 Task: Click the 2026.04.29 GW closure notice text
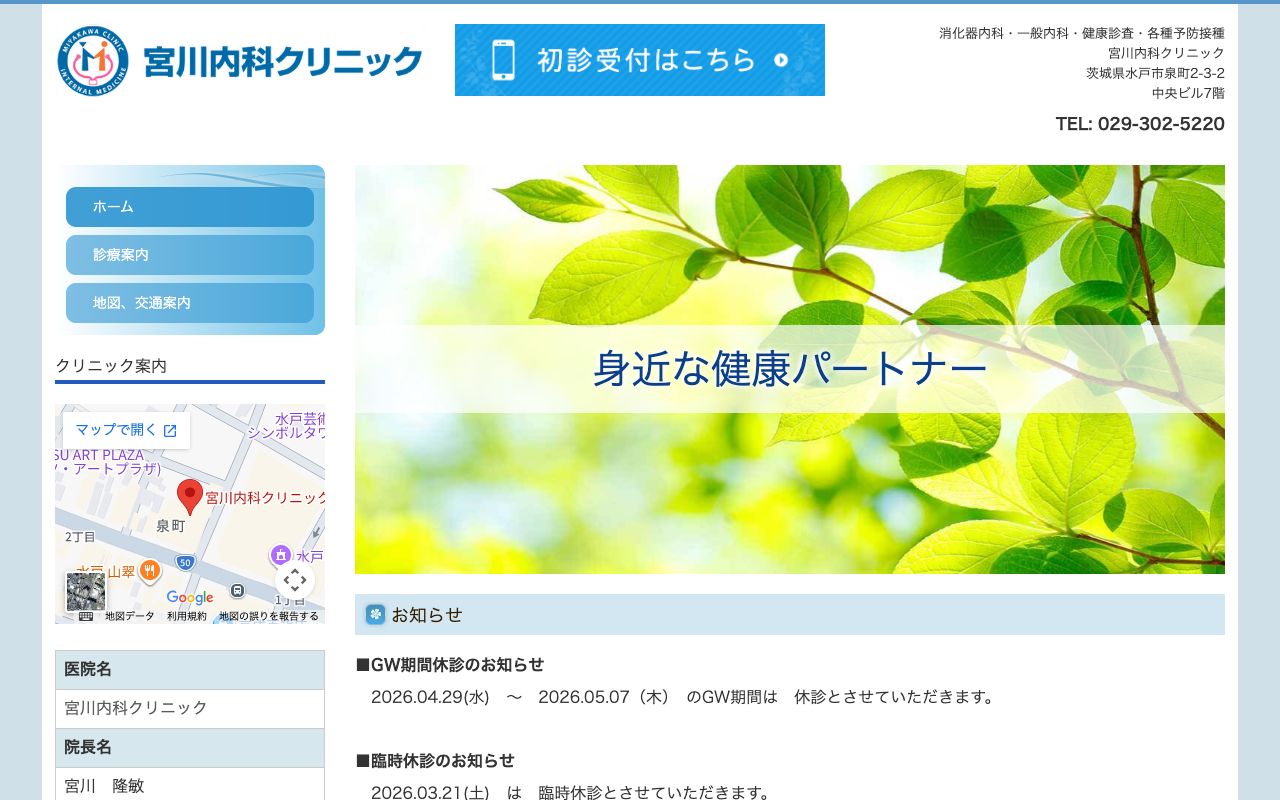pyautogui.click(x=685, y=697)
